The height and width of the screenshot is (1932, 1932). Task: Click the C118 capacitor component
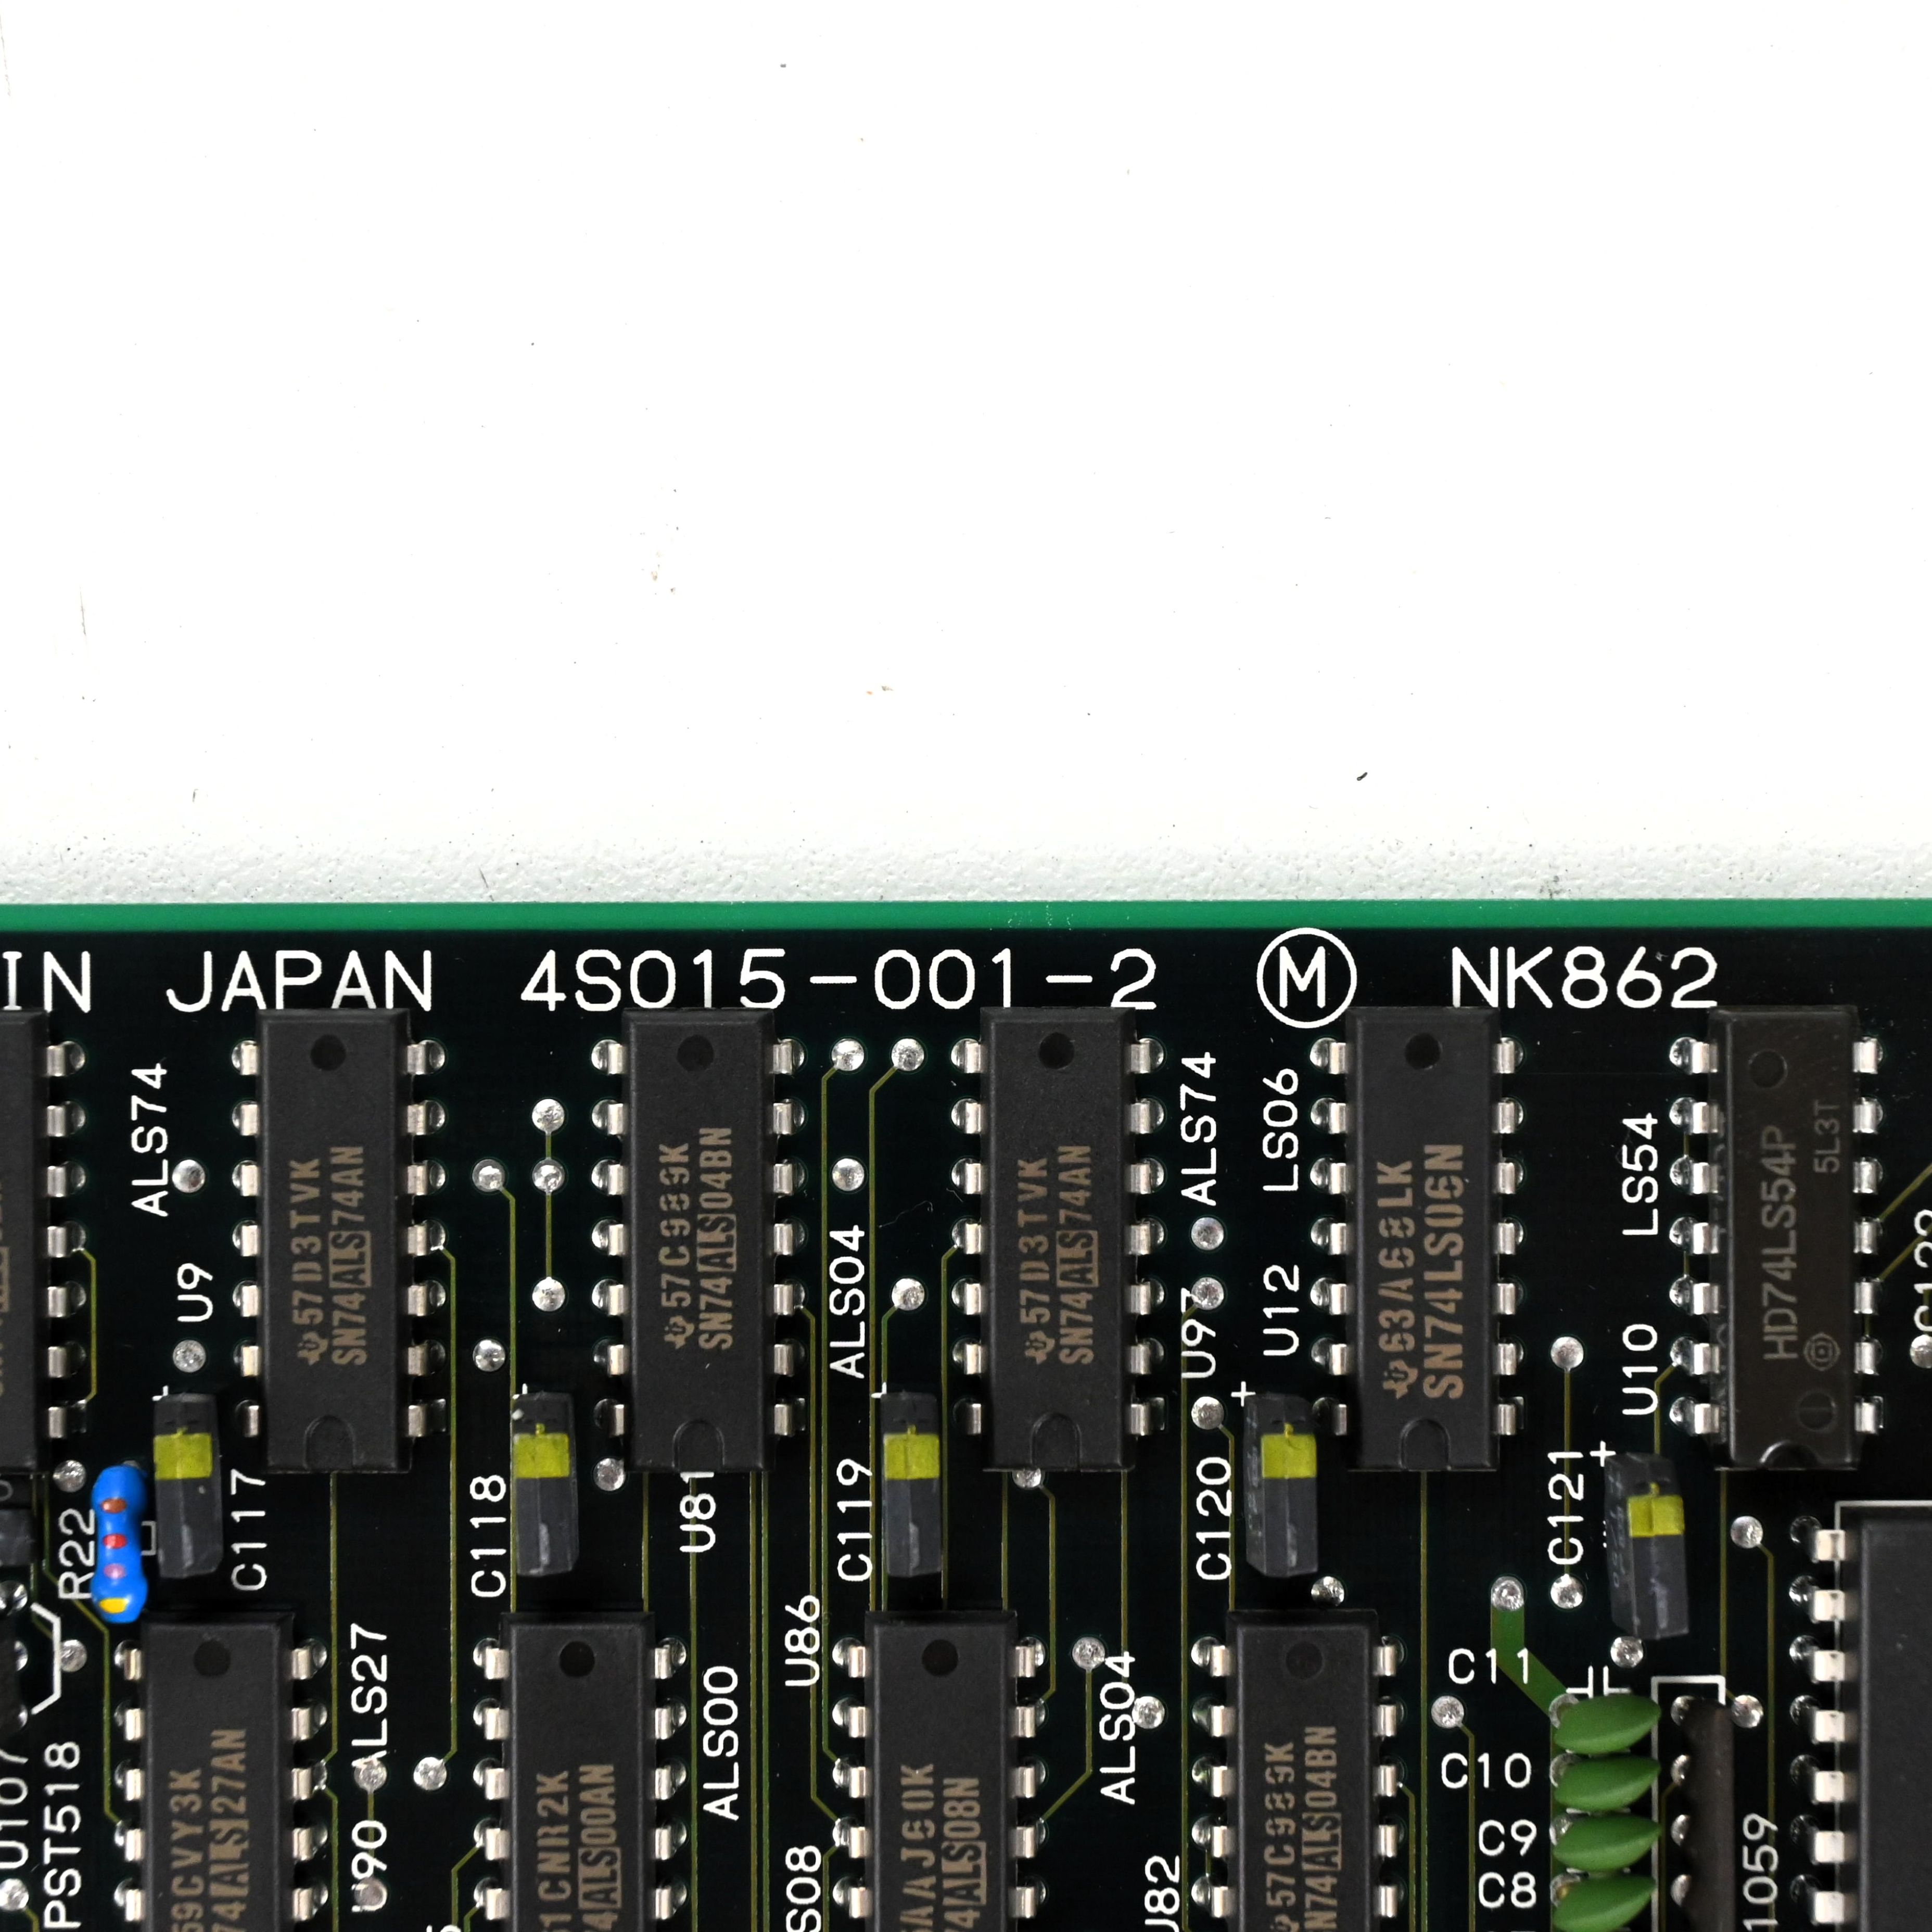[544, 1483]
